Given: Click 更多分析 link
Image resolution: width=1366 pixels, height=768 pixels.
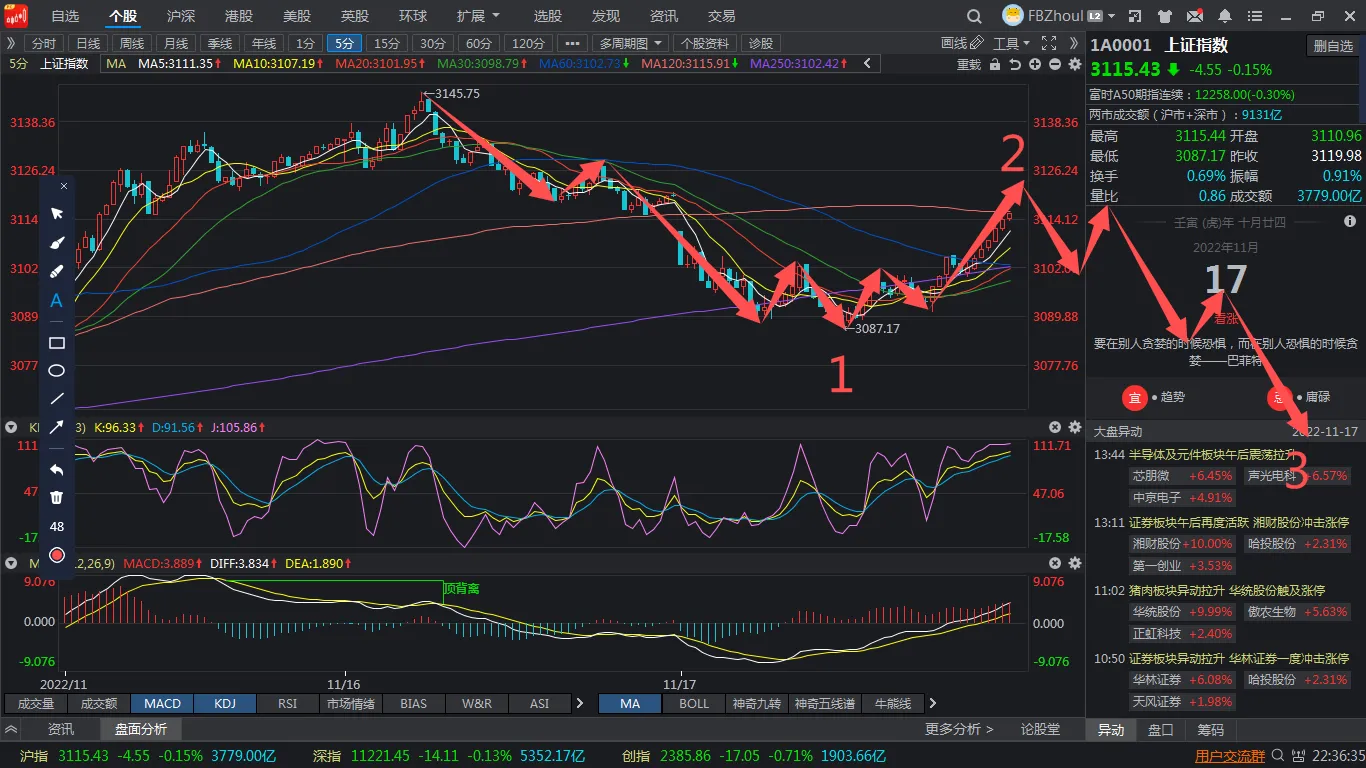Looking at the screenshot, I should pos(959,729).
